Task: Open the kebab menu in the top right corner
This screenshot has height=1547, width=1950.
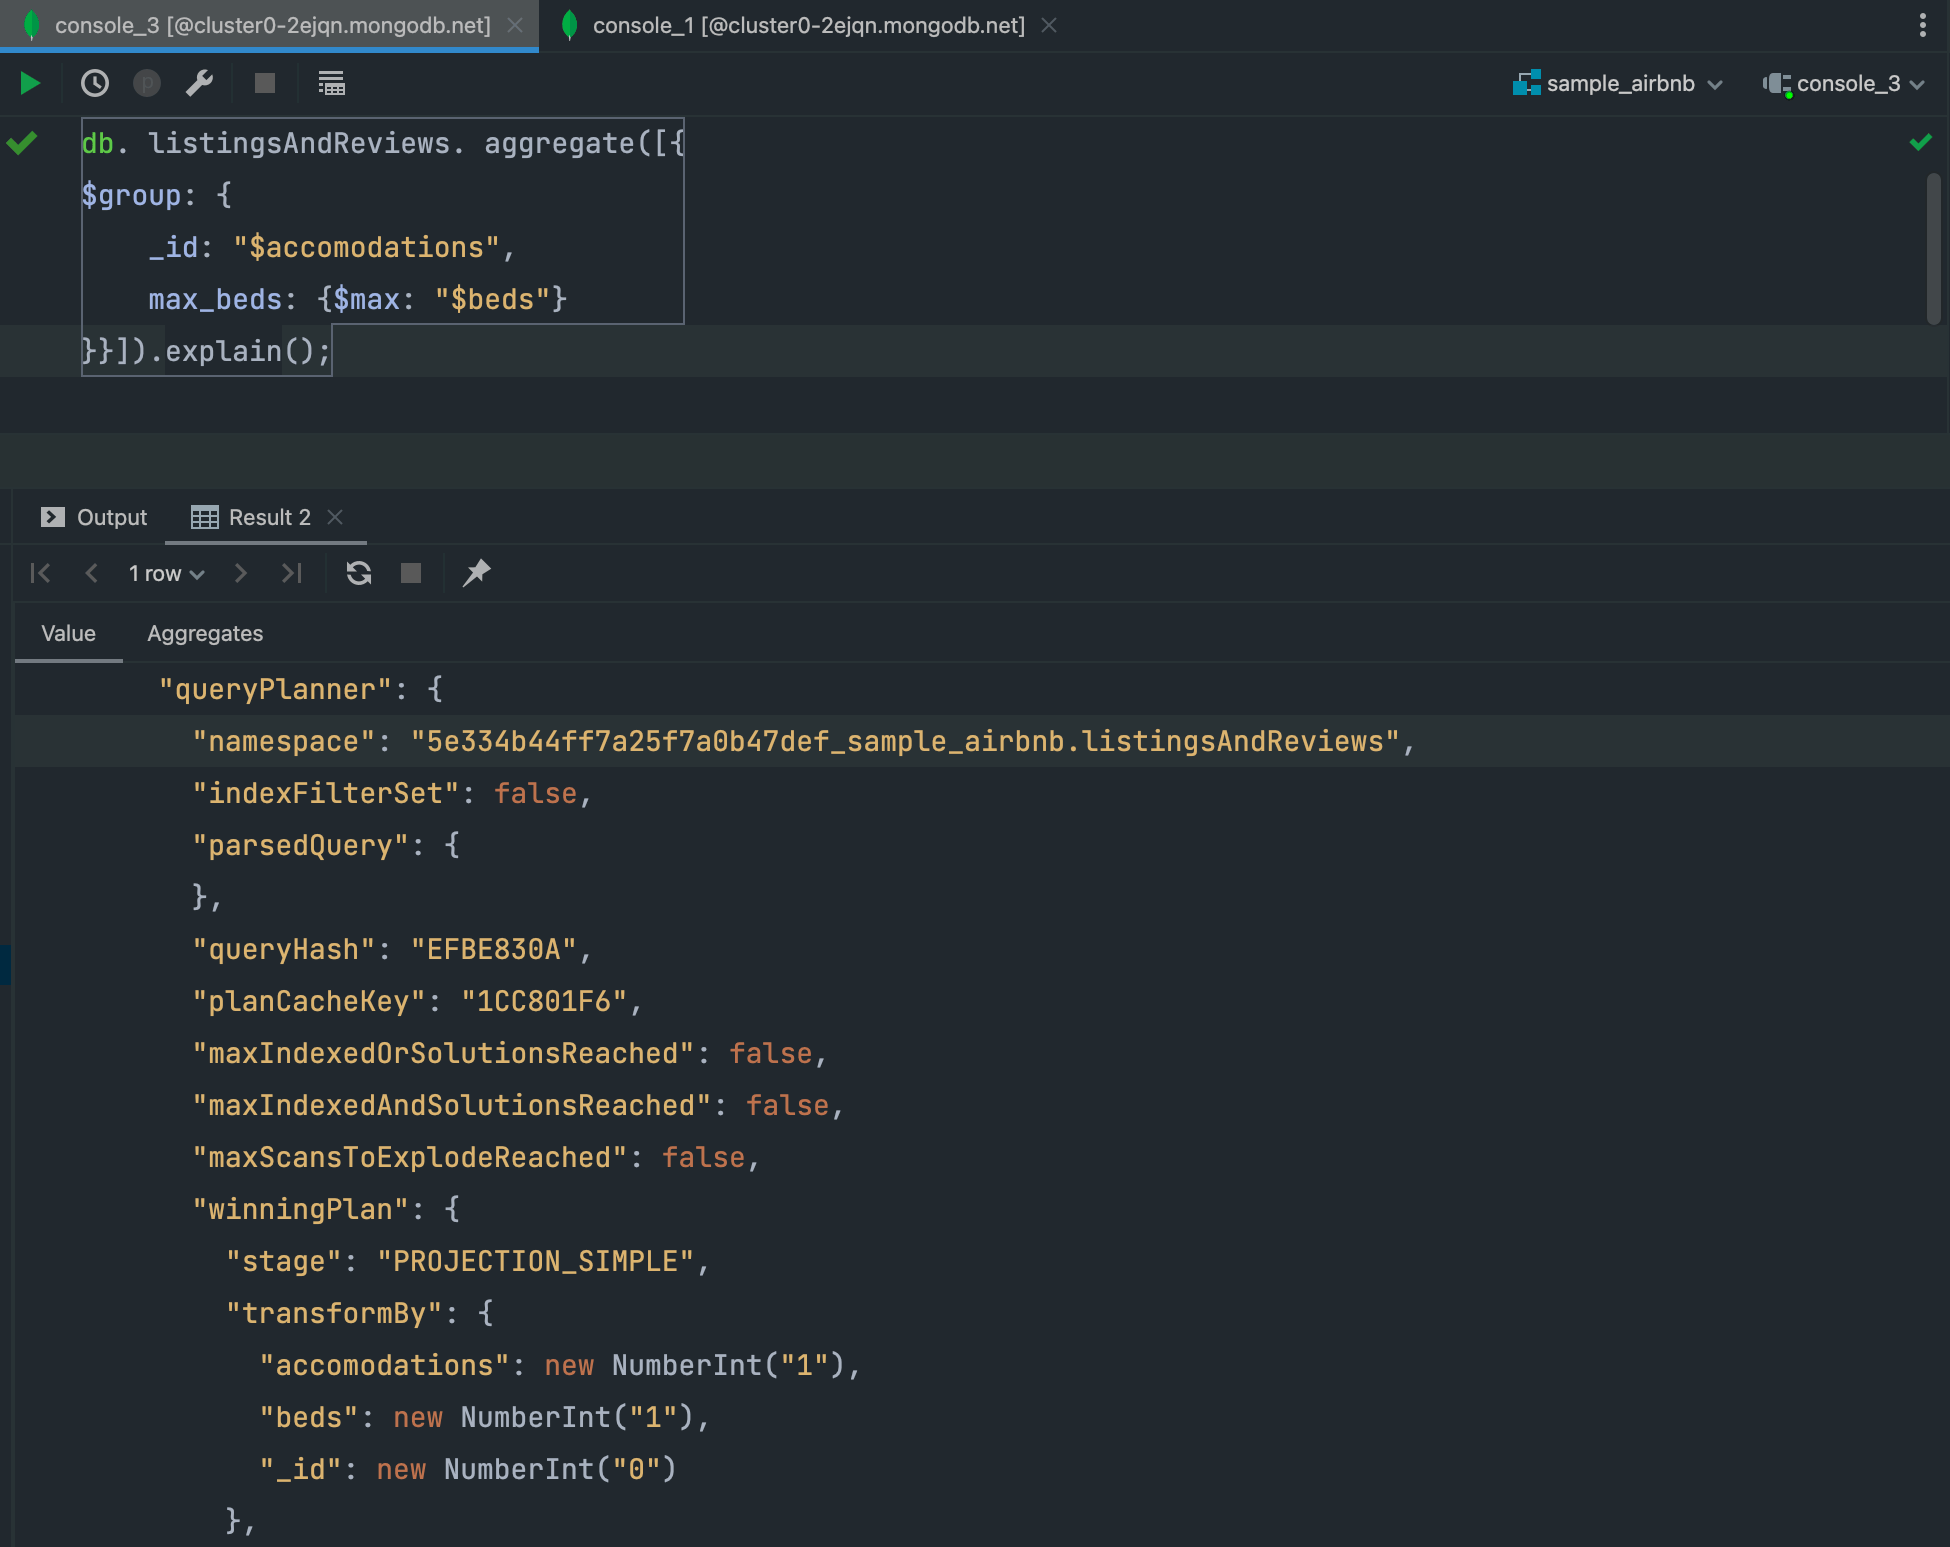Action: coord(1922,25)
